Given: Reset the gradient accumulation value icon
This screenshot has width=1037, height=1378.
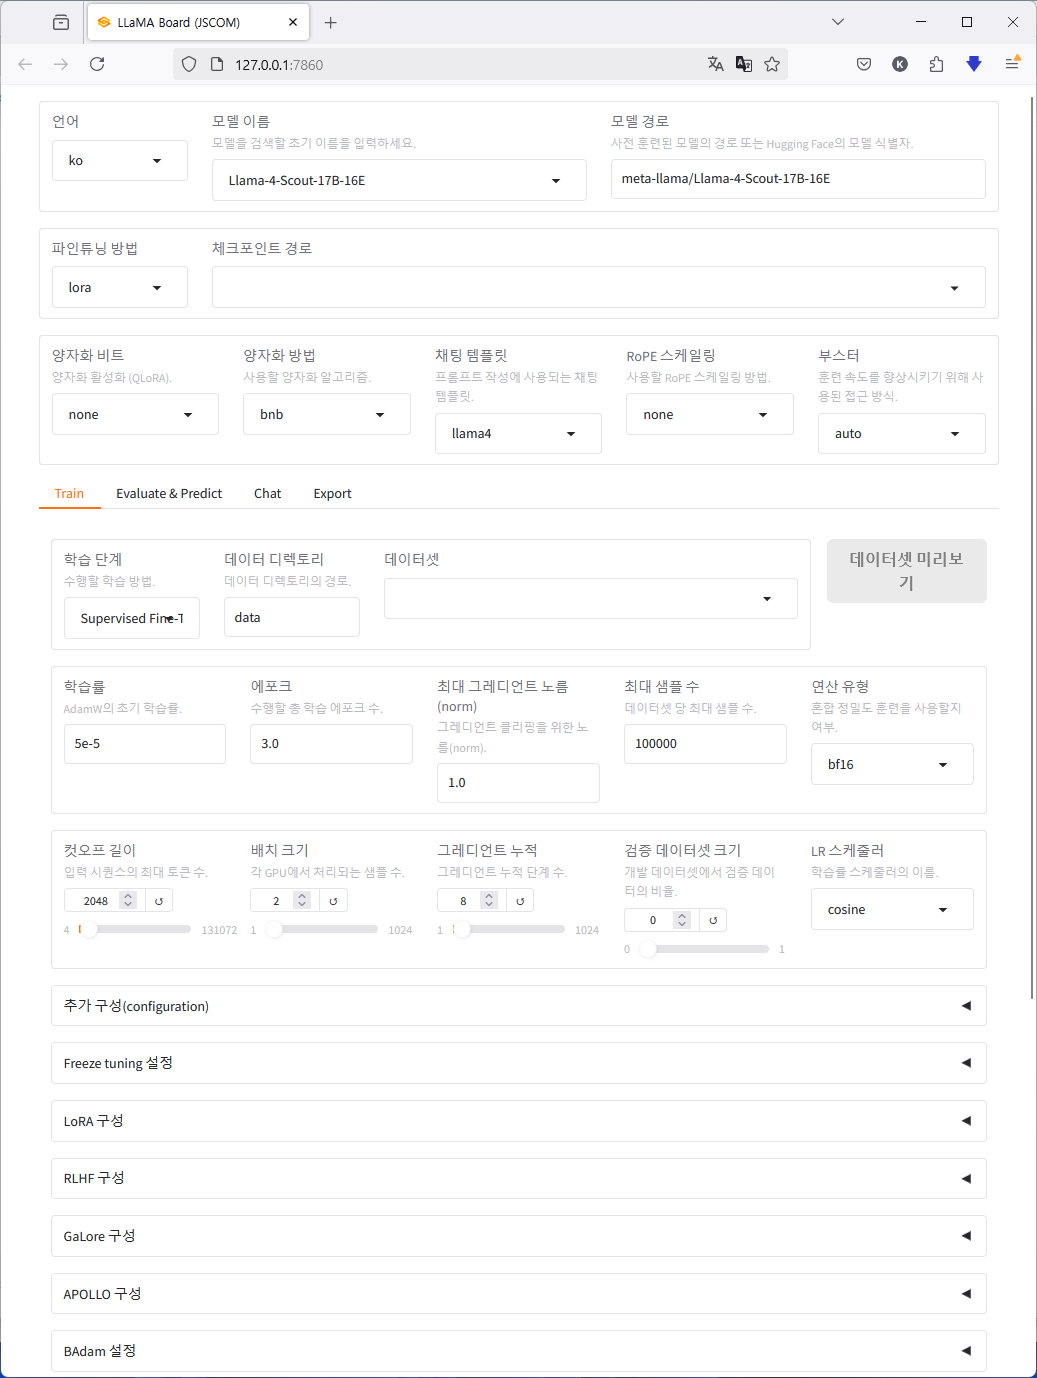Looking at the screenshot, I should (520, 901).
